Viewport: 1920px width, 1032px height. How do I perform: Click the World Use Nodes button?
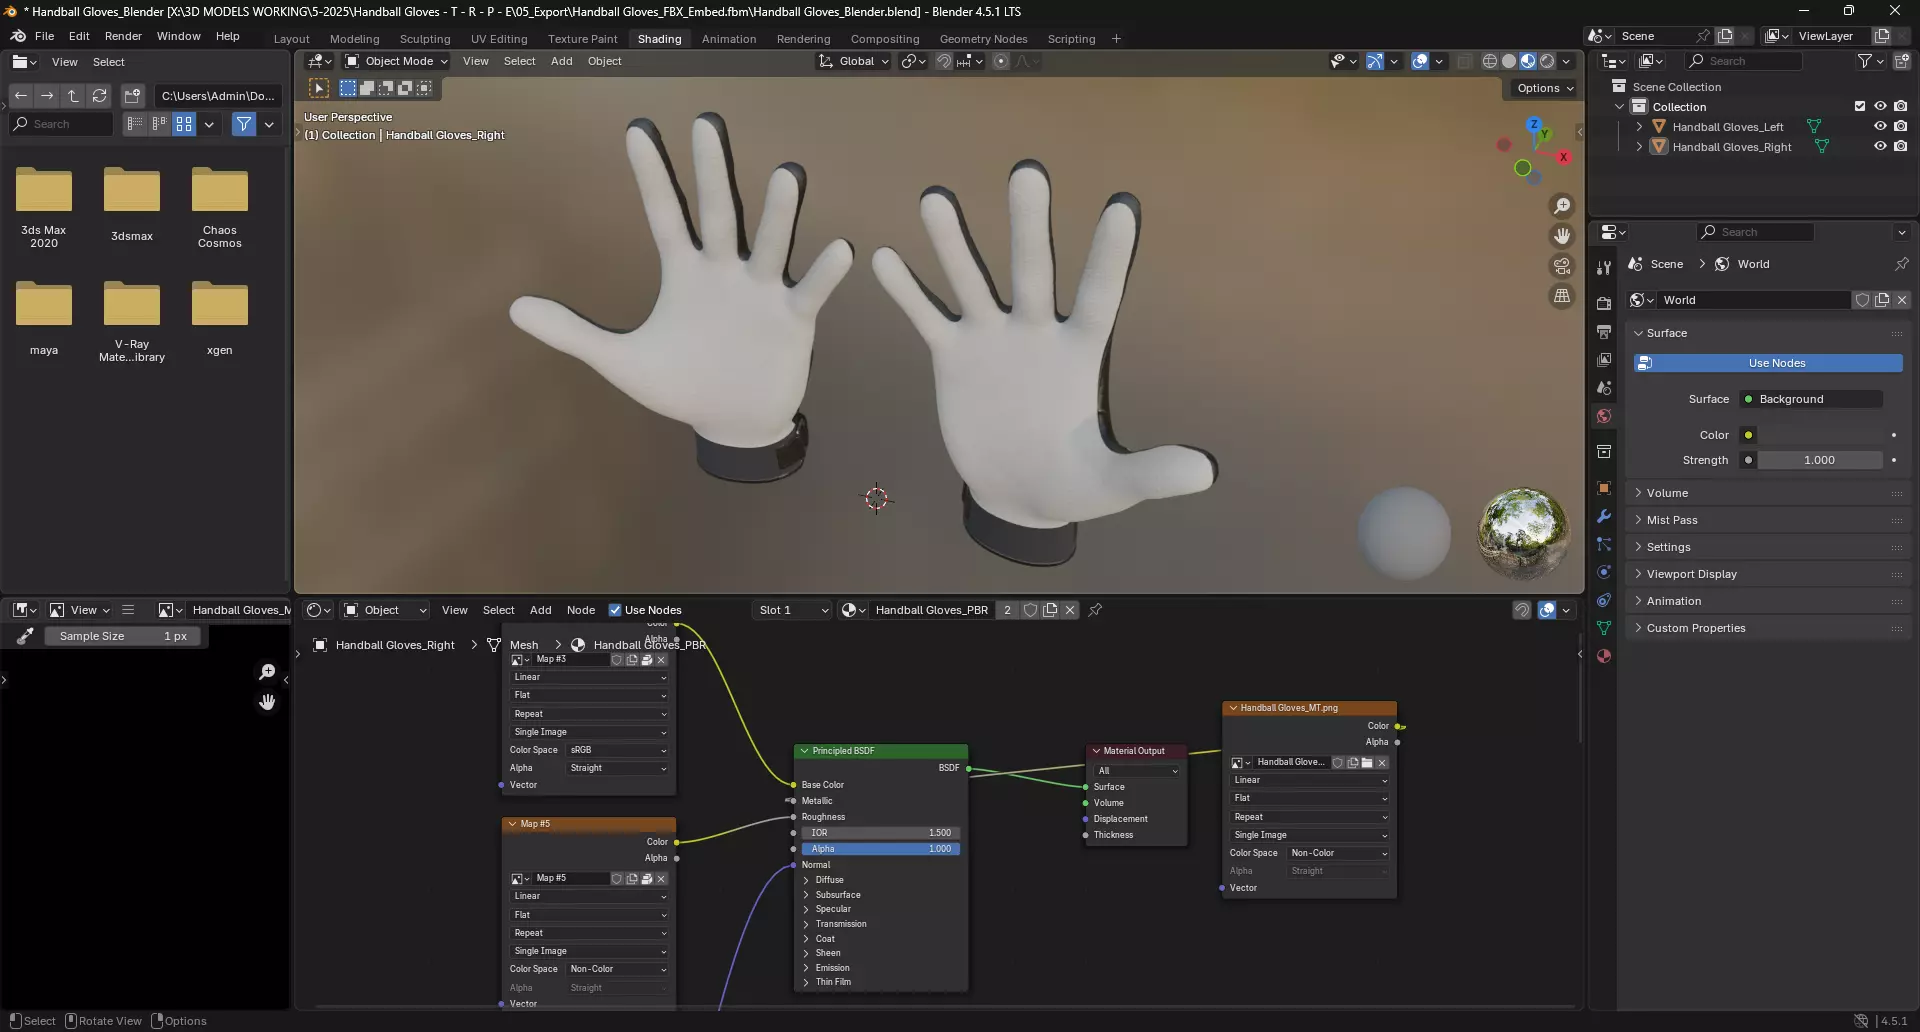[x=1768, y=363]
